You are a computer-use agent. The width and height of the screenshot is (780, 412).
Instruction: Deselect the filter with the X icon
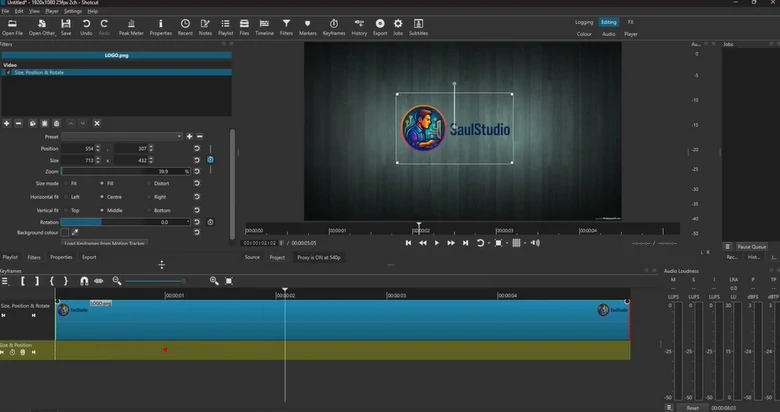pyautogui.click(x=97, y=123)
